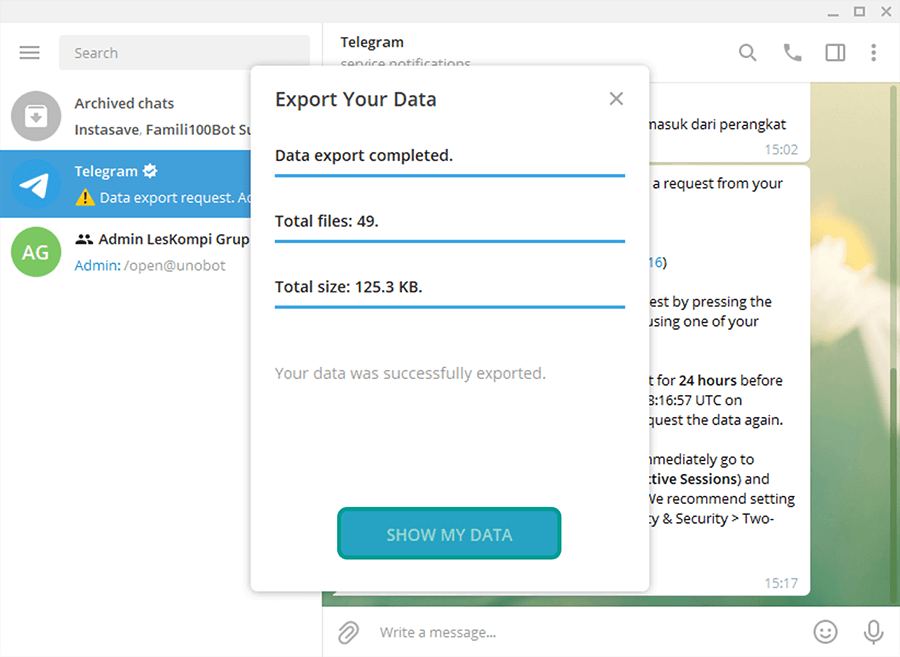
Task: Click the Export Your Data dialog title
Action: point(355,99)
